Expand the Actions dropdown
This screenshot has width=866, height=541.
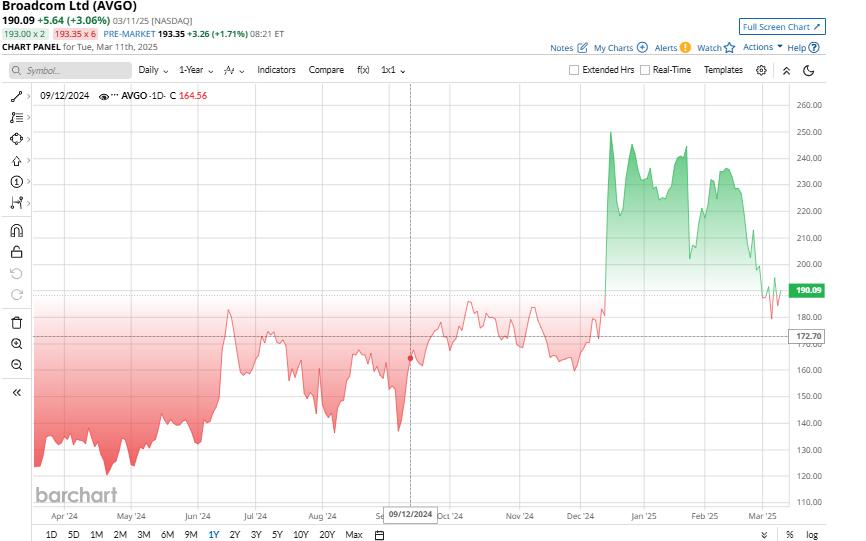click(x=762, y=47)
